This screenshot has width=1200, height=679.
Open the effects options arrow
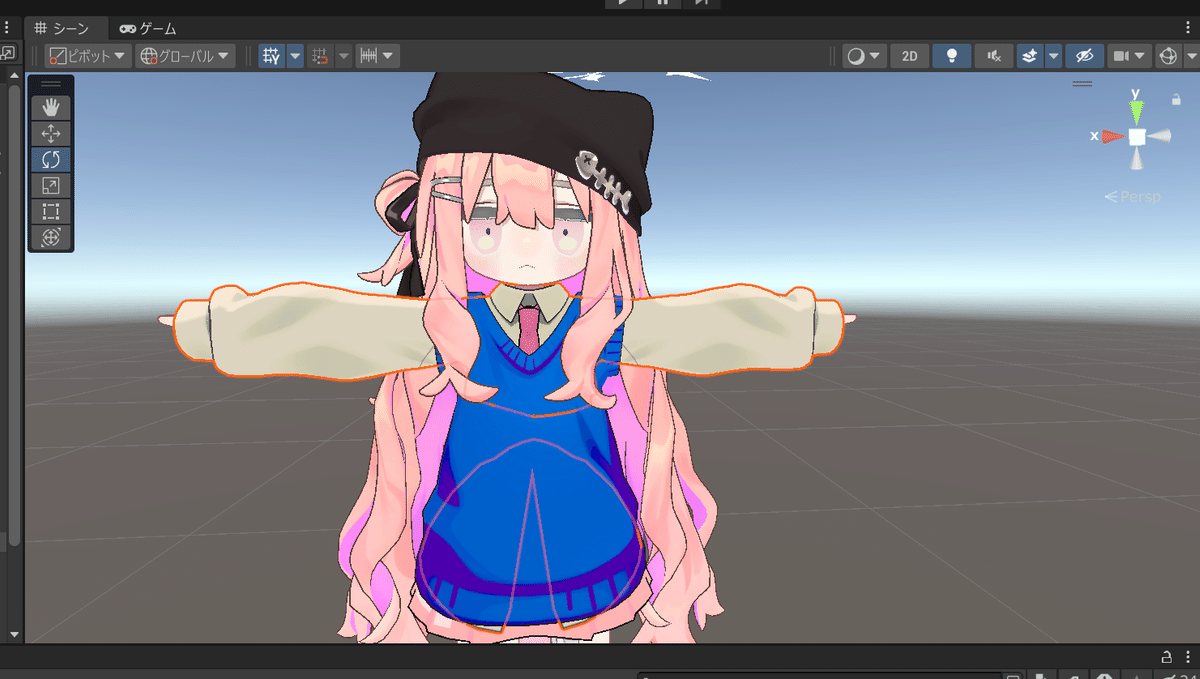(x=1053, y=56)
